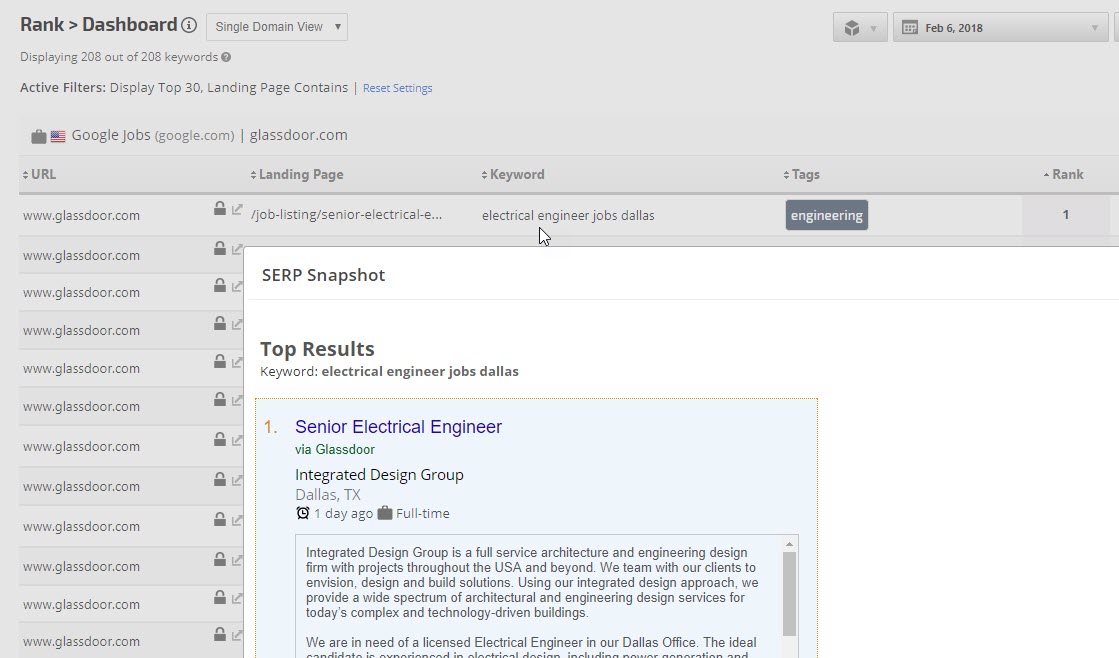Click the engineering tag button
Viewport: 1119px width, 658px height.
click(x=826, y=215)
